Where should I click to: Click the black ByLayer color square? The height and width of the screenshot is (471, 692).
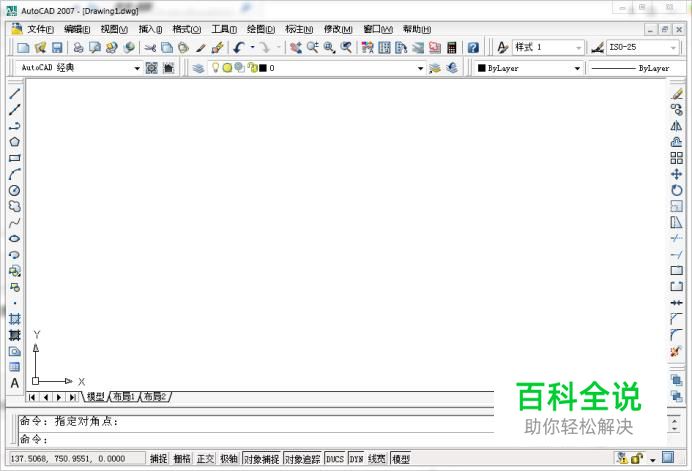point(481,68)
